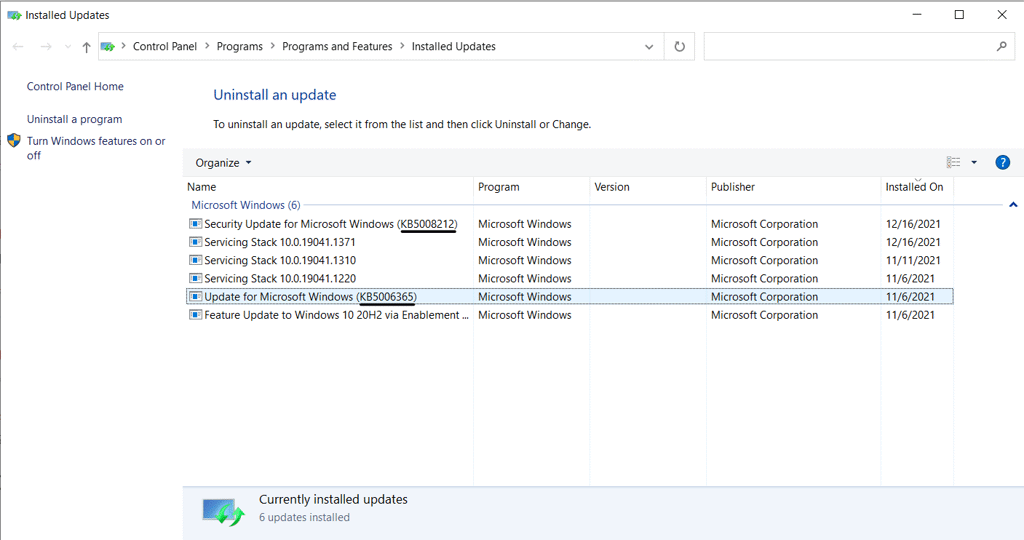The height and width of the screenshot is (540, 1024).
Task: Open recent locations dropdown arrow
Action: (68, 46)
